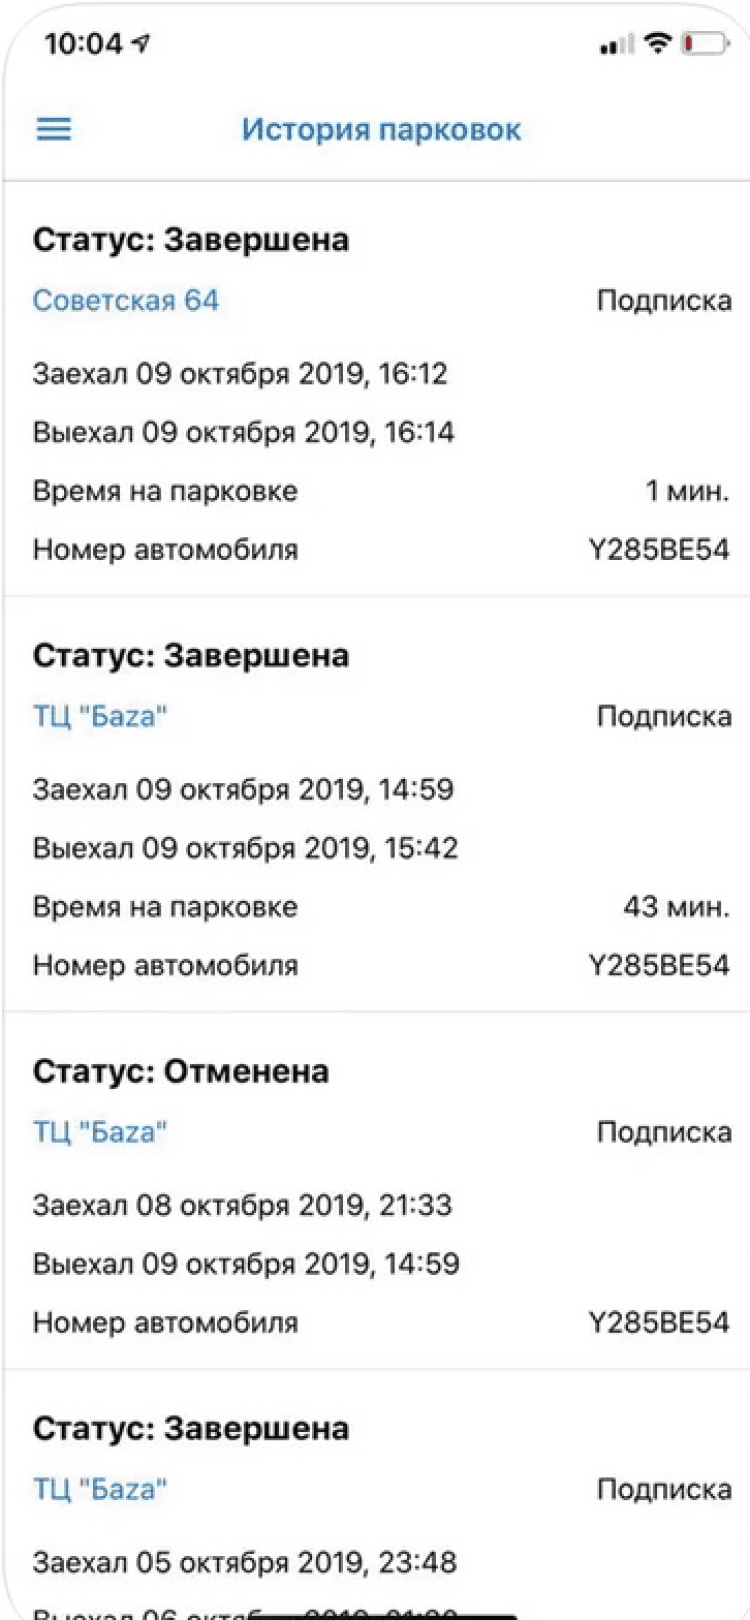Tap the 1 мин. parking duration
Screen dimensions: 750x1620
point(686,491)
